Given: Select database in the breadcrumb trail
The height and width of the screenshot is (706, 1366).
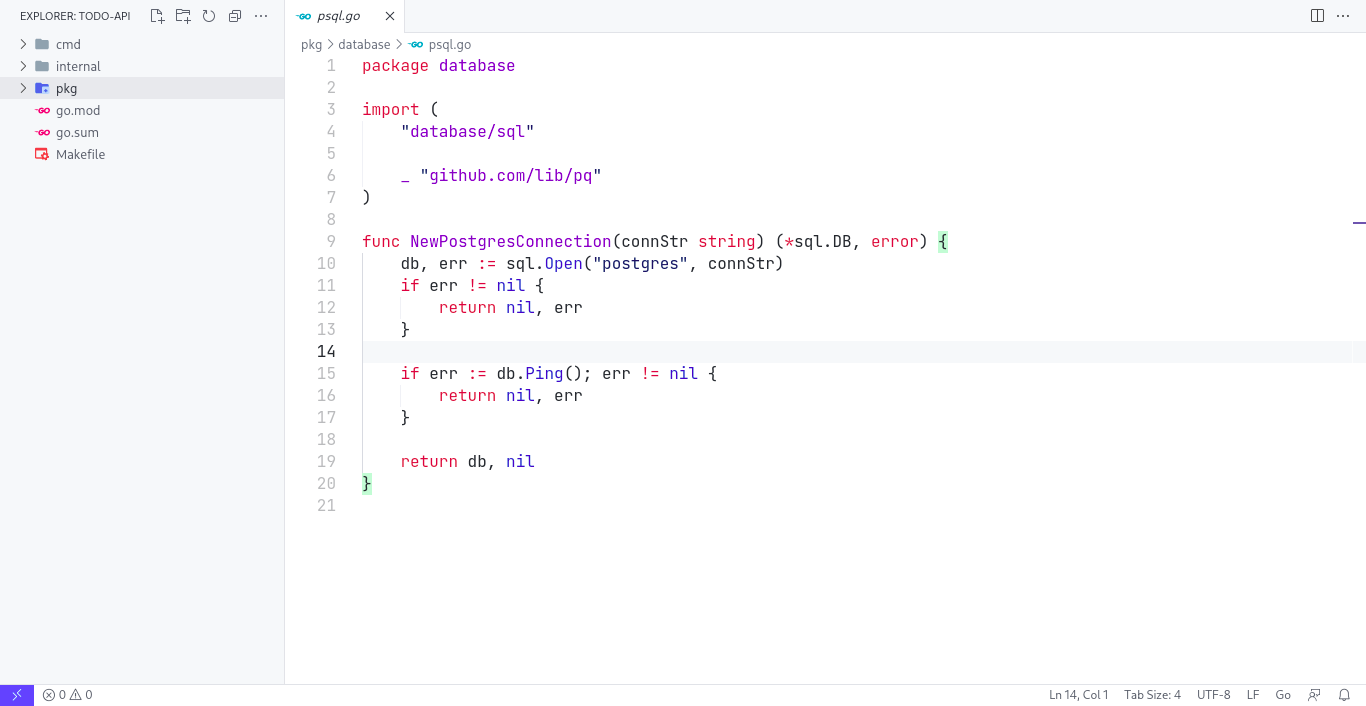Looking at the screenshot, I should [x=364, y=44].
